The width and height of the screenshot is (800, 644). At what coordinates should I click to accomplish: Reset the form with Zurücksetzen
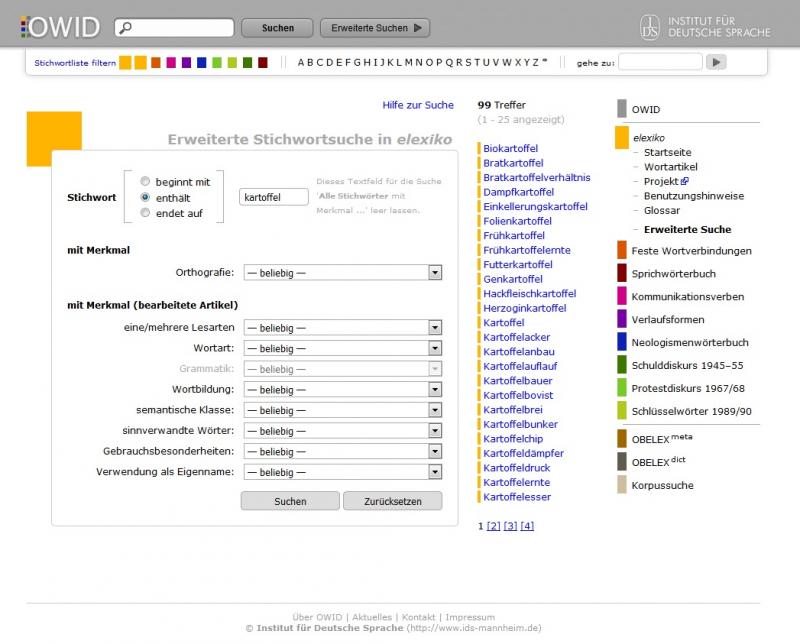(393, 501)
